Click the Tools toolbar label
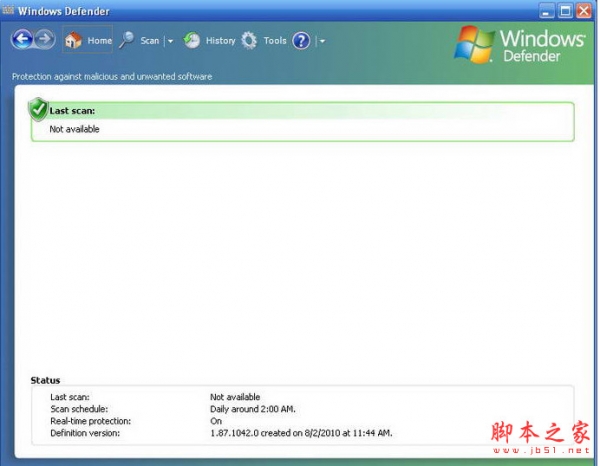Image resolution: width=600 pixels, height=466 pixels. click(x=275, y=41)
